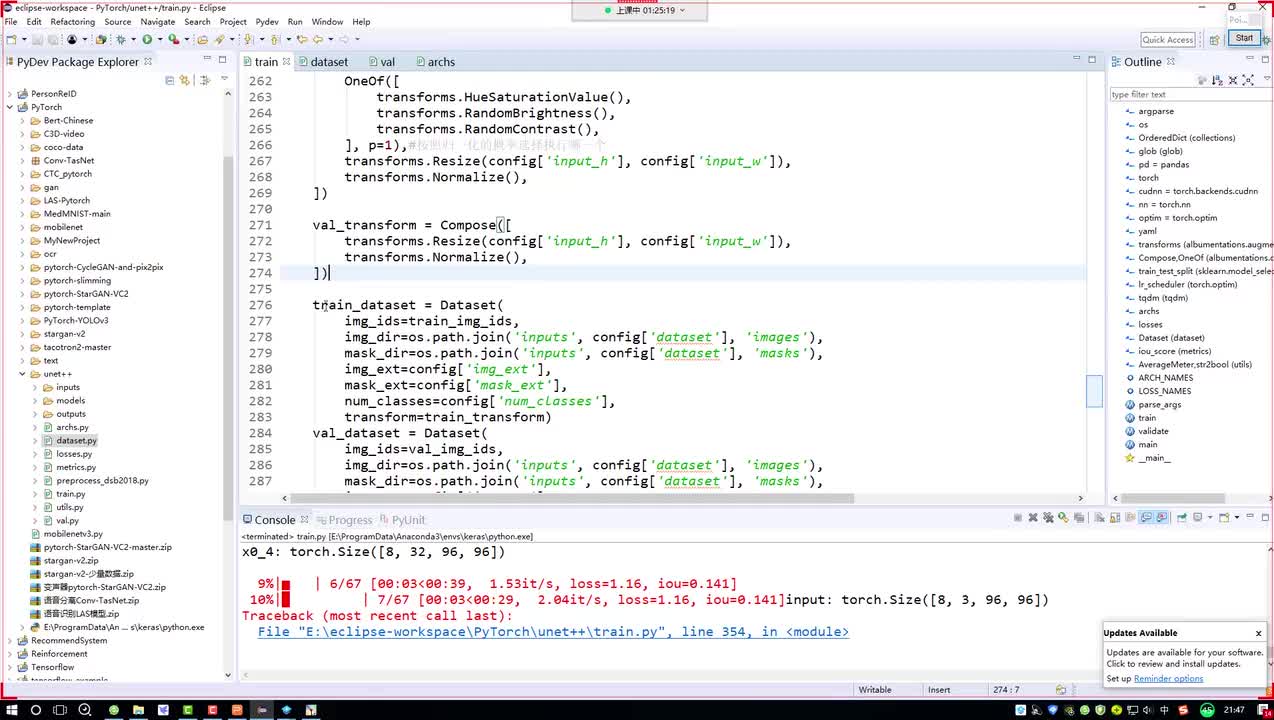Select train.py in Package Explorer
This screenshot has height=720, width=1274.
click(x=71, y=494)
